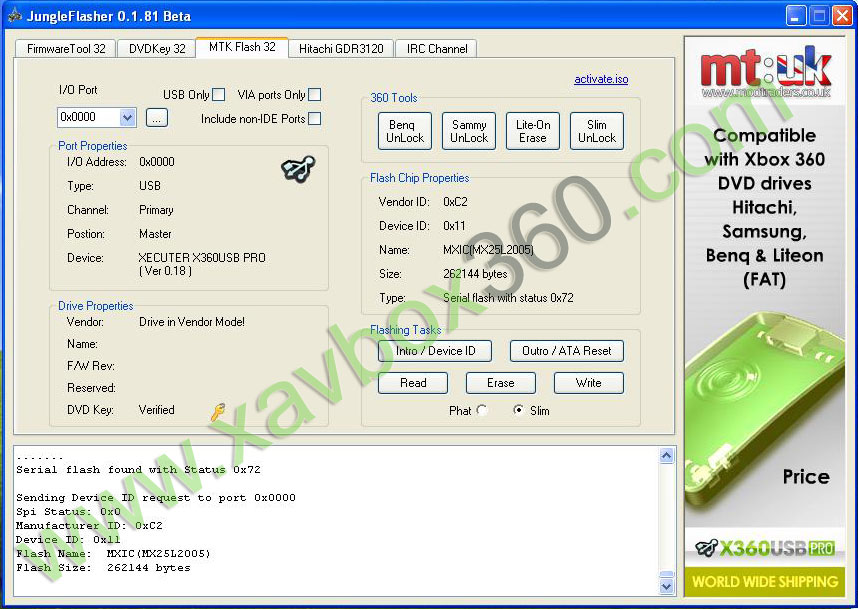The height and width of the screenshot is (609, 858).
Task: Click the Sammy UnLock button
Action: coord(469,131)
